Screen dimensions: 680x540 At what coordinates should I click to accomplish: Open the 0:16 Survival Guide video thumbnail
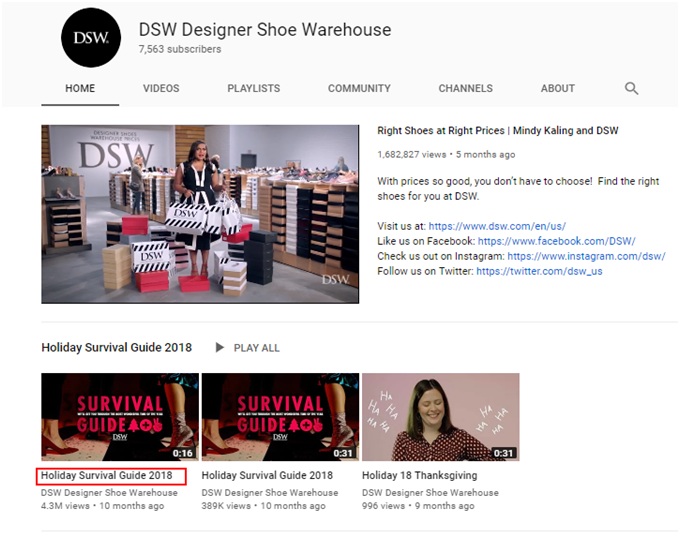click(x=120, y=417)
